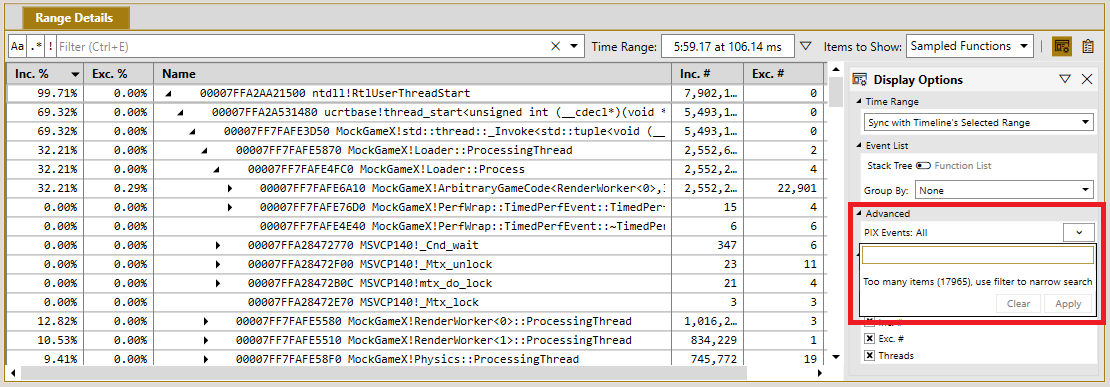This screenshot has width=1110, height=387.
Task: Toggle match case (Aa) filter option
Action: click(x=17, y=47)
